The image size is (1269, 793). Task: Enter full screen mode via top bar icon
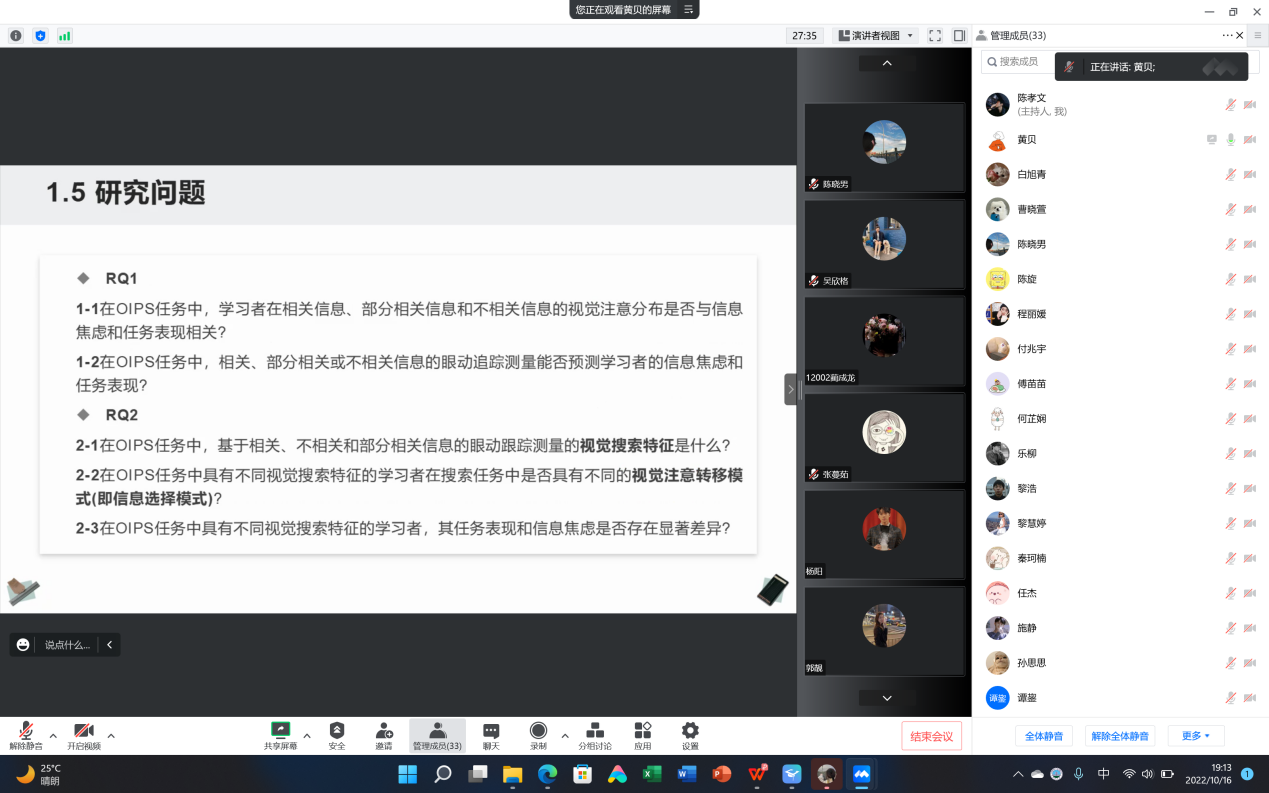935,36
